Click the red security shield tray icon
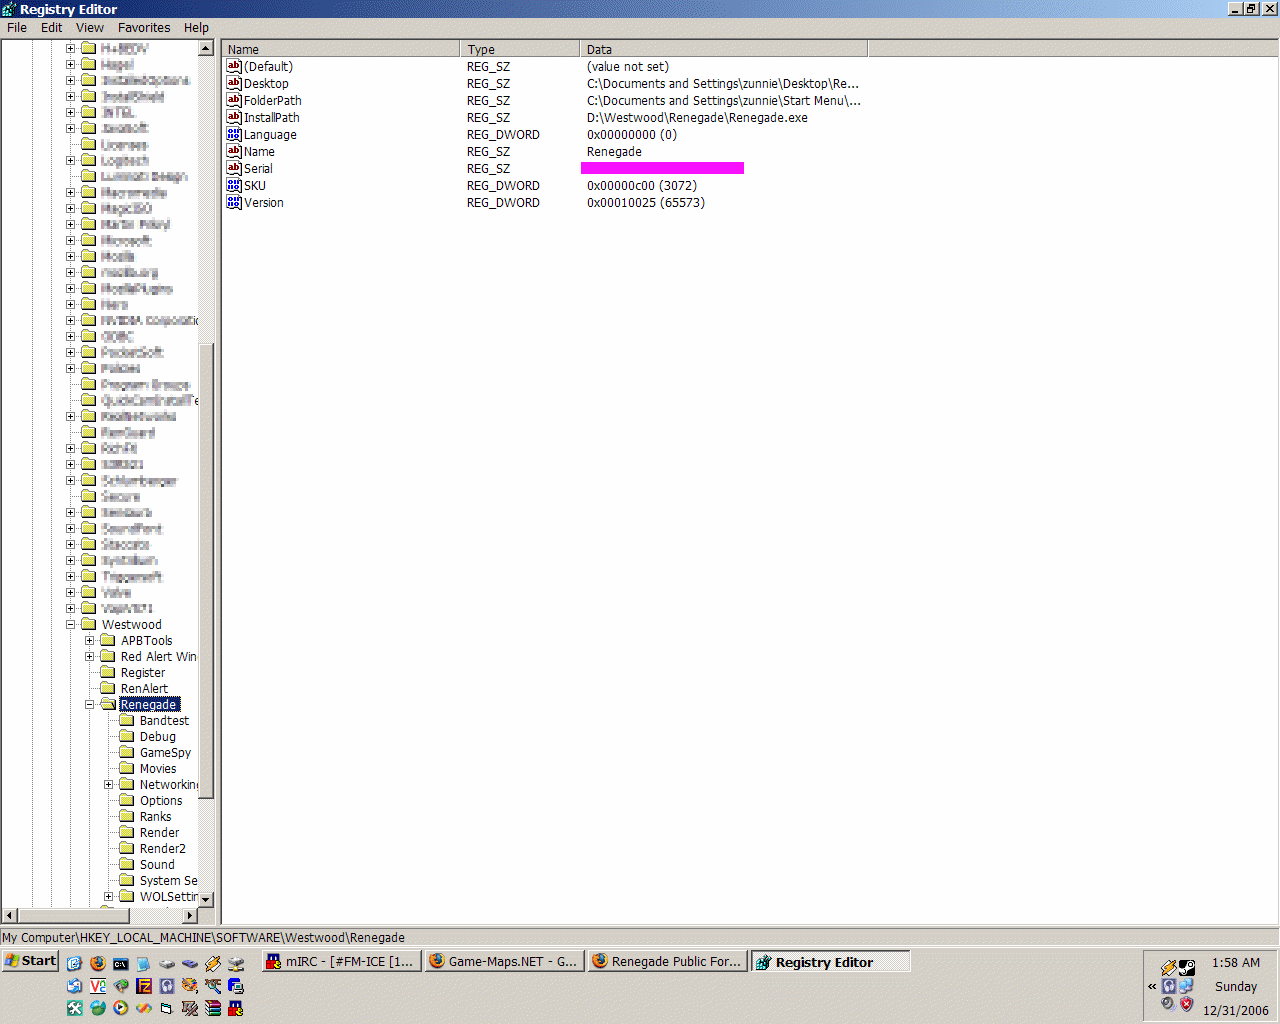 point(1187,1004)
